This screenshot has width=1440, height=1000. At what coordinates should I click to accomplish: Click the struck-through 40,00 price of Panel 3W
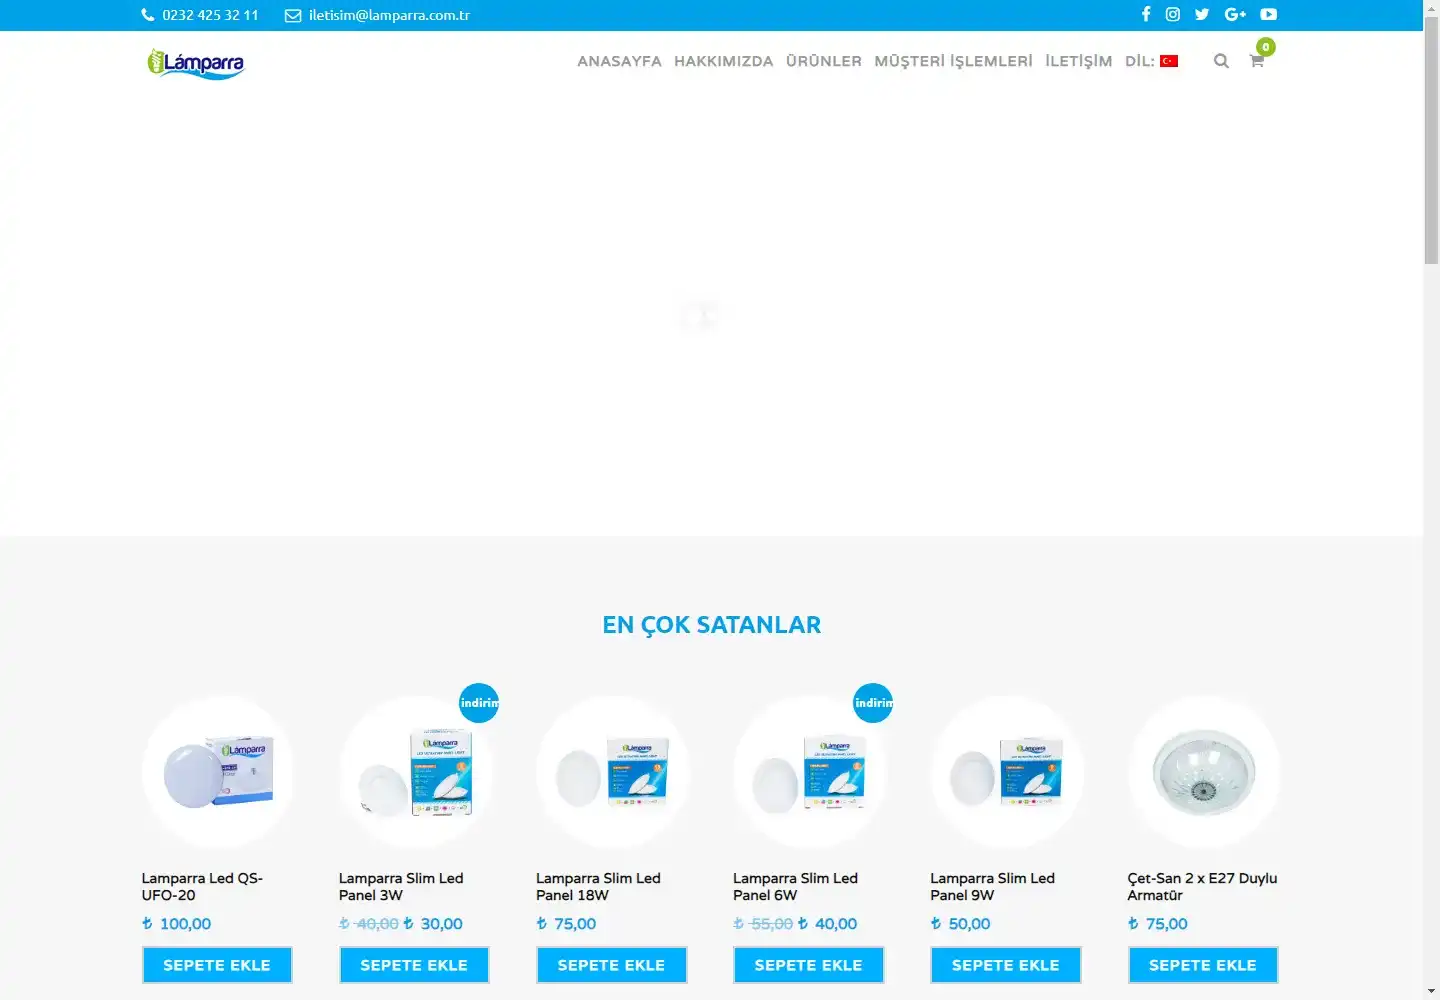369,924
